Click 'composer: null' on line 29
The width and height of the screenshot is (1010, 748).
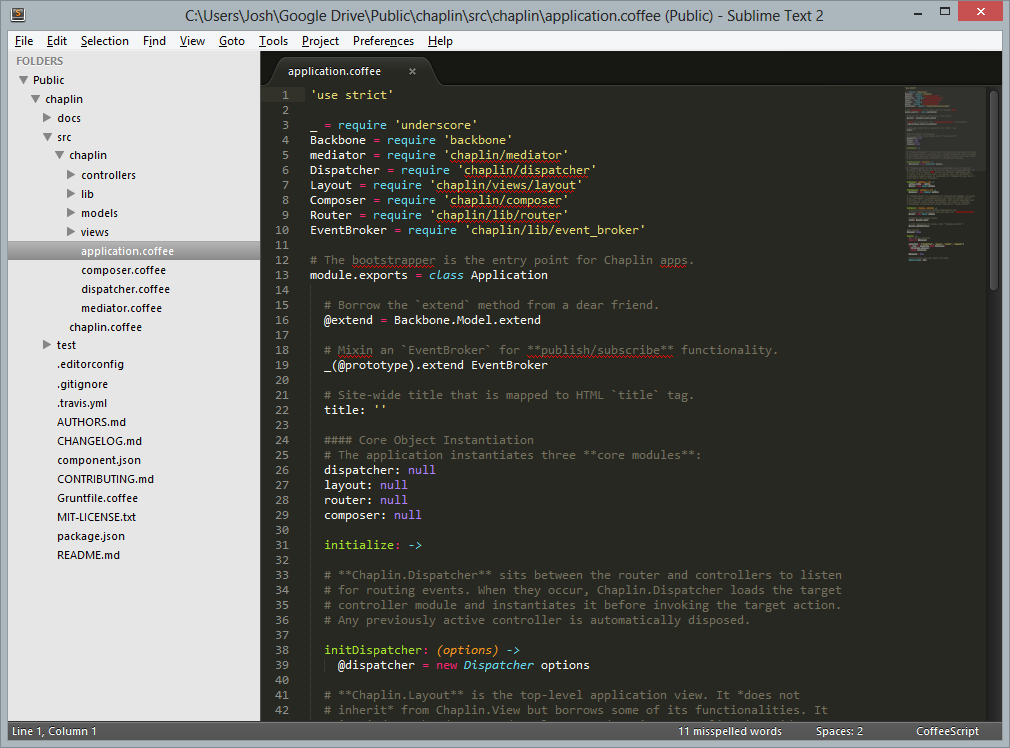(x=372, y=515)
